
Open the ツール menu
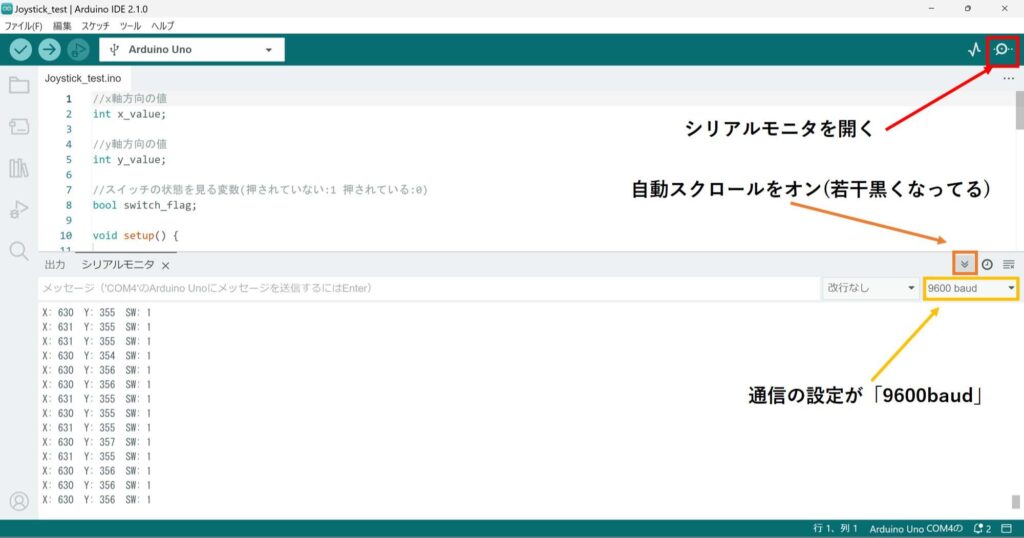click(x=130, y=26)
